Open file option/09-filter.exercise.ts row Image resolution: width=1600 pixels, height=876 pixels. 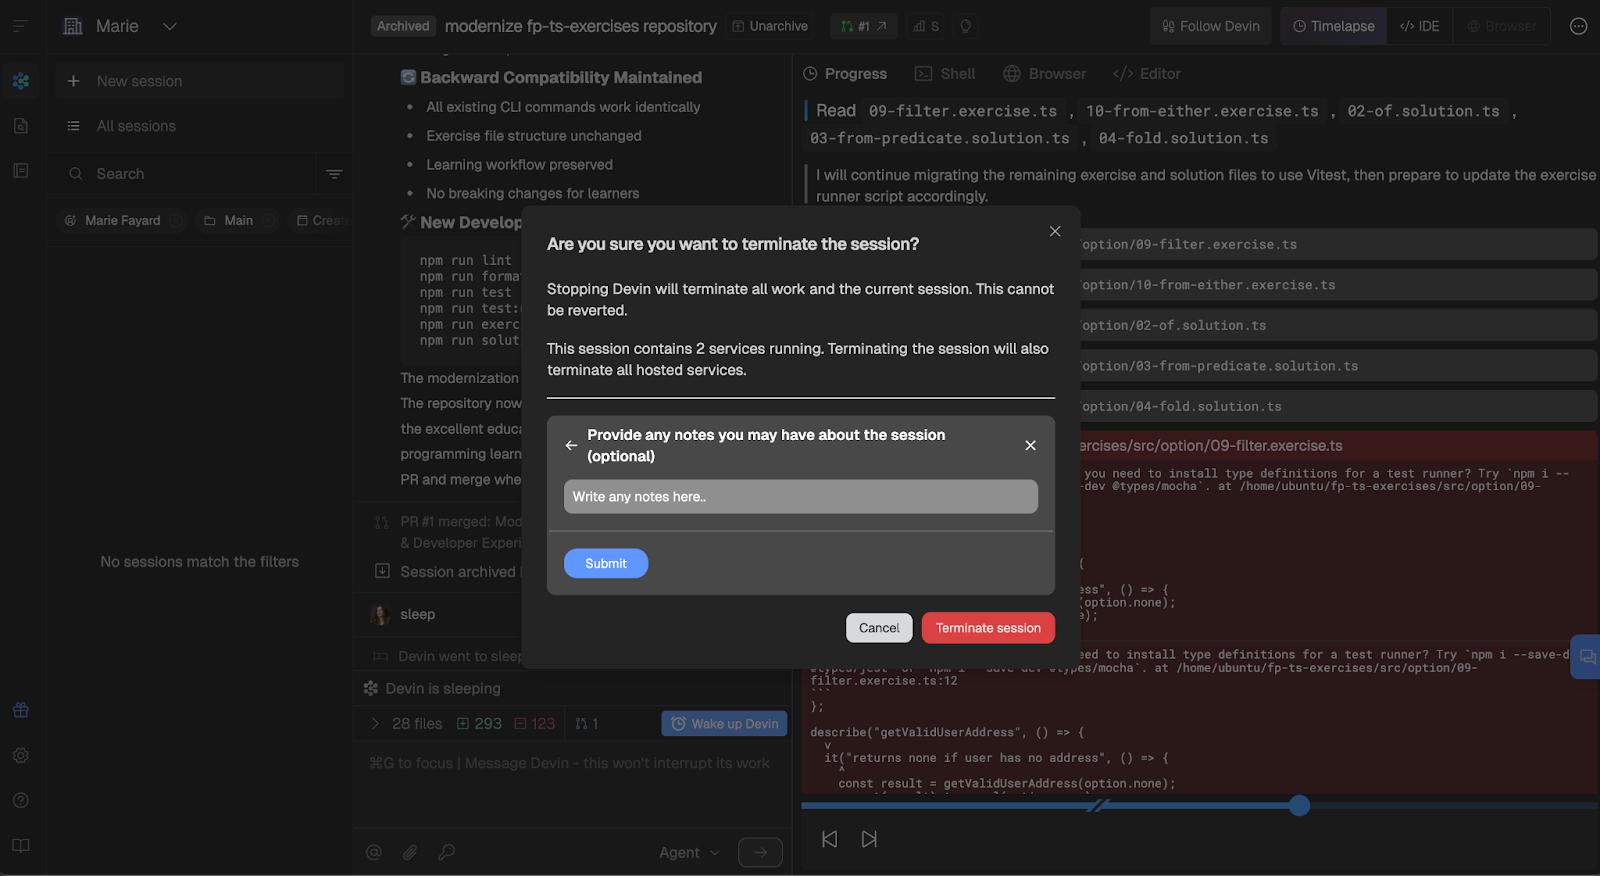click(1338, 244)
